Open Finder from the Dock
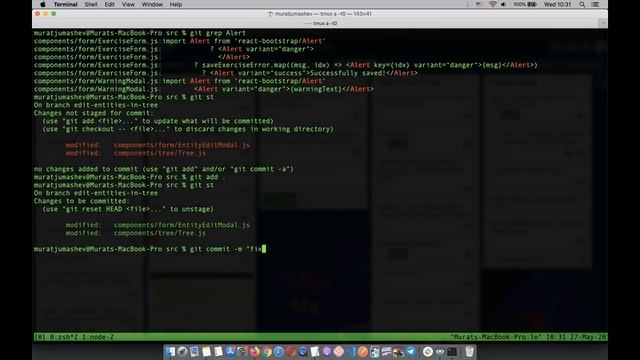The height and width of the screenshot is (360, 640). (x=170, y=351)
